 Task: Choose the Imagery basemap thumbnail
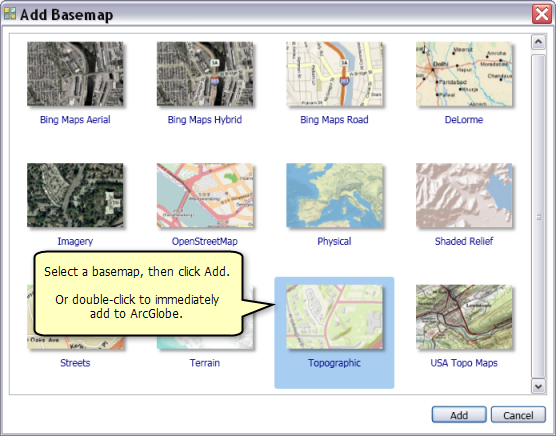pos(75,195)
